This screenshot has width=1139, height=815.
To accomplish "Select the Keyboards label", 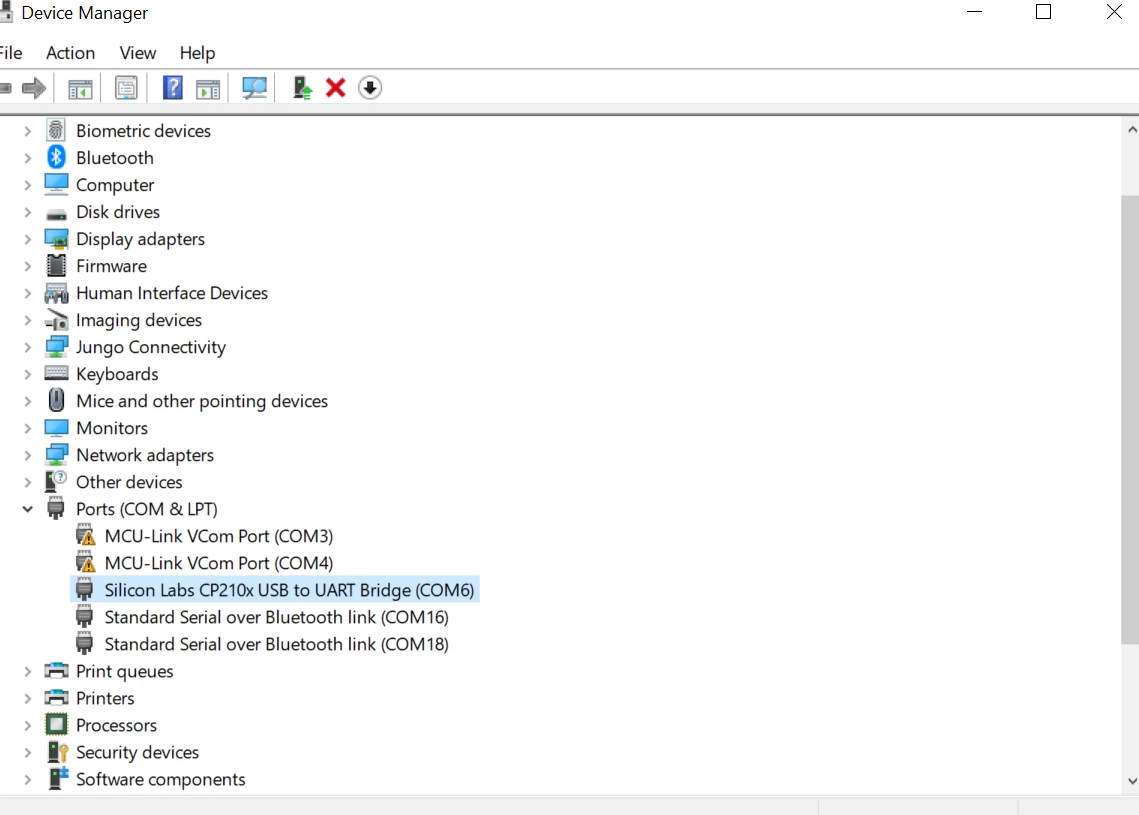I will click(x=117, y=374).
